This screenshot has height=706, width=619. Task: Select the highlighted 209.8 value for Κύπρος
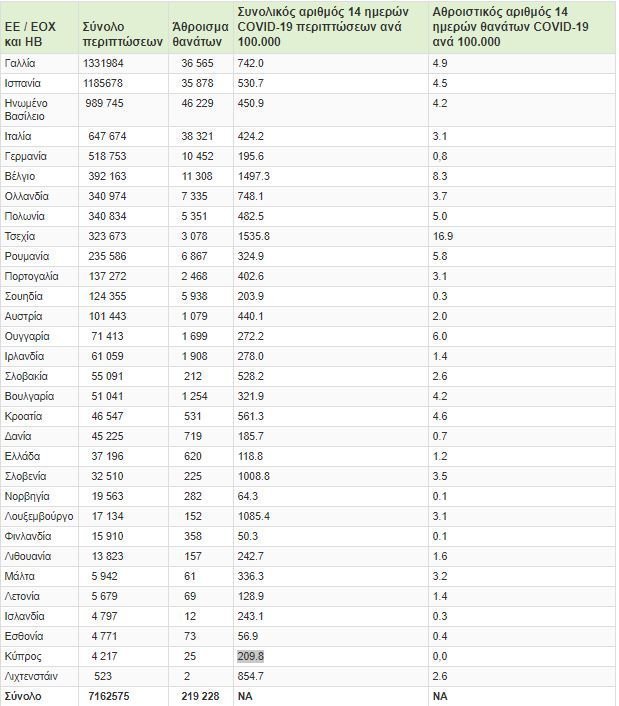point(250,656)
